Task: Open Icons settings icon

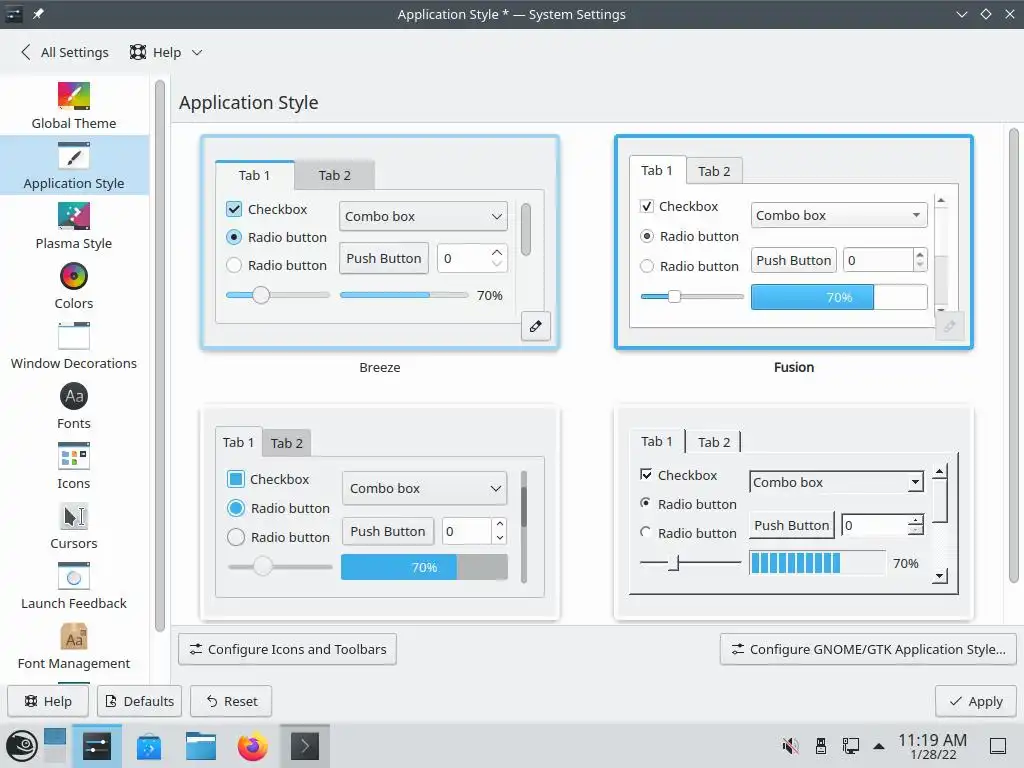Action: pos(74,456)
